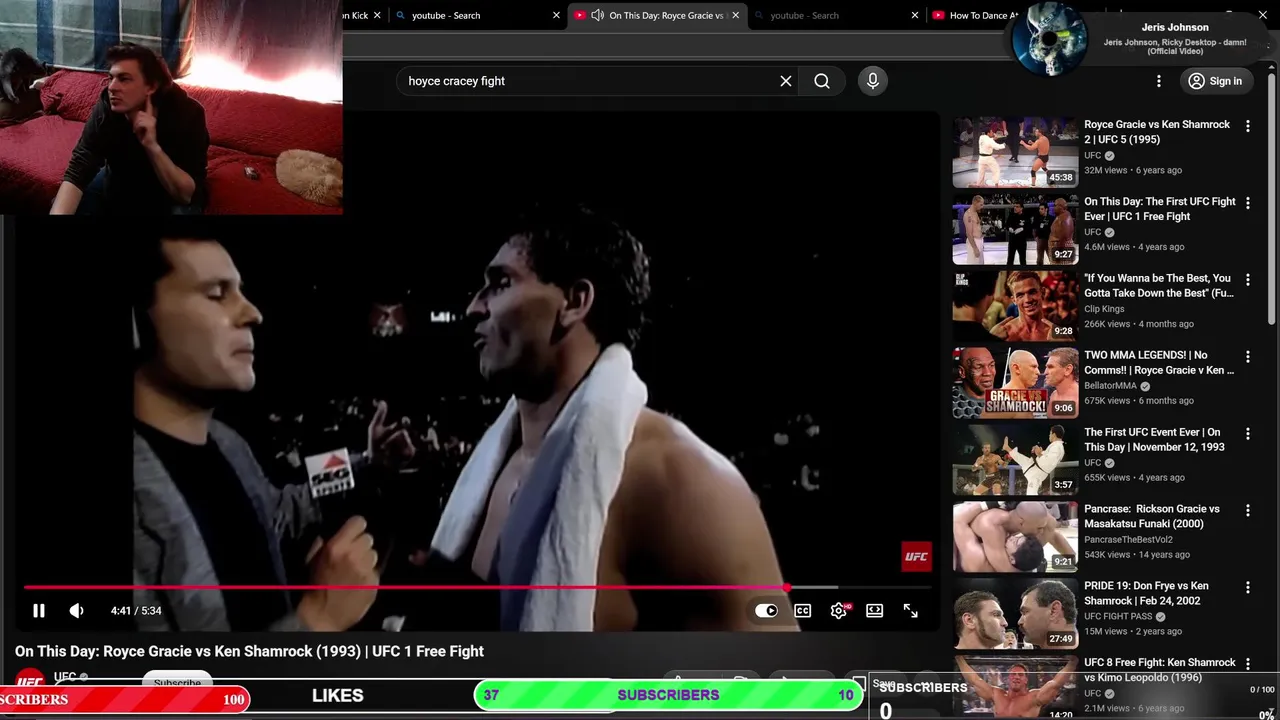
Task: Switch to the first 'youtube - Search' tab
Action: pyautogui.click(x=478, y=15)
